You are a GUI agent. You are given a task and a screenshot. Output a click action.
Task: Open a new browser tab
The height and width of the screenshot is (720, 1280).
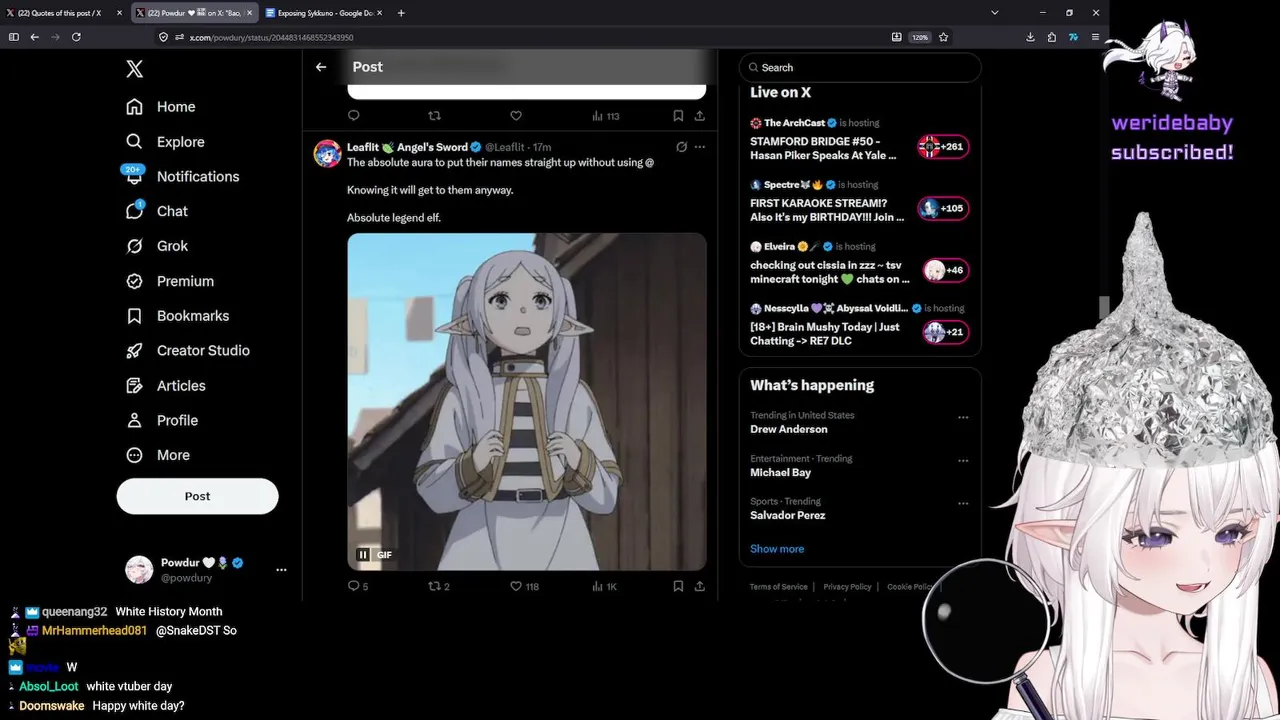pyautogui.click(x=401, y=13)
